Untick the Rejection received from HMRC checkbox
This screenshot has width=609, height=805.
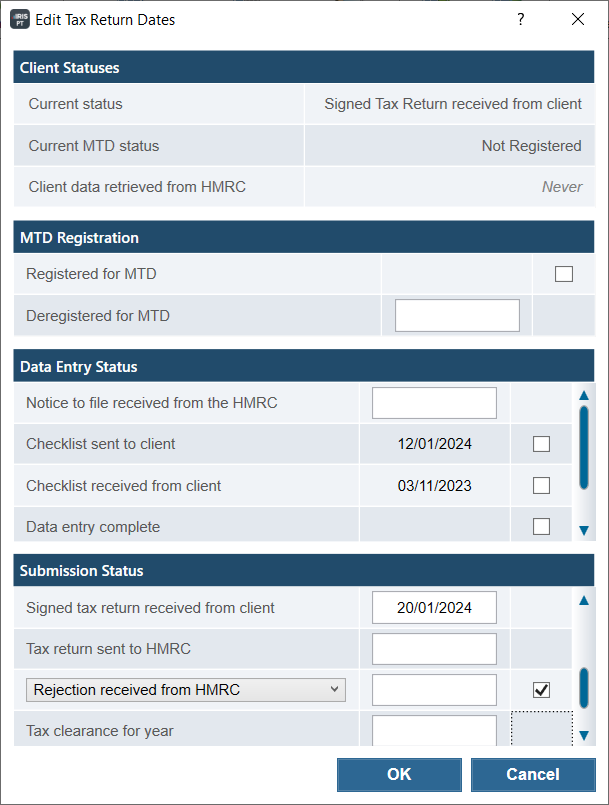pos(541,690)
